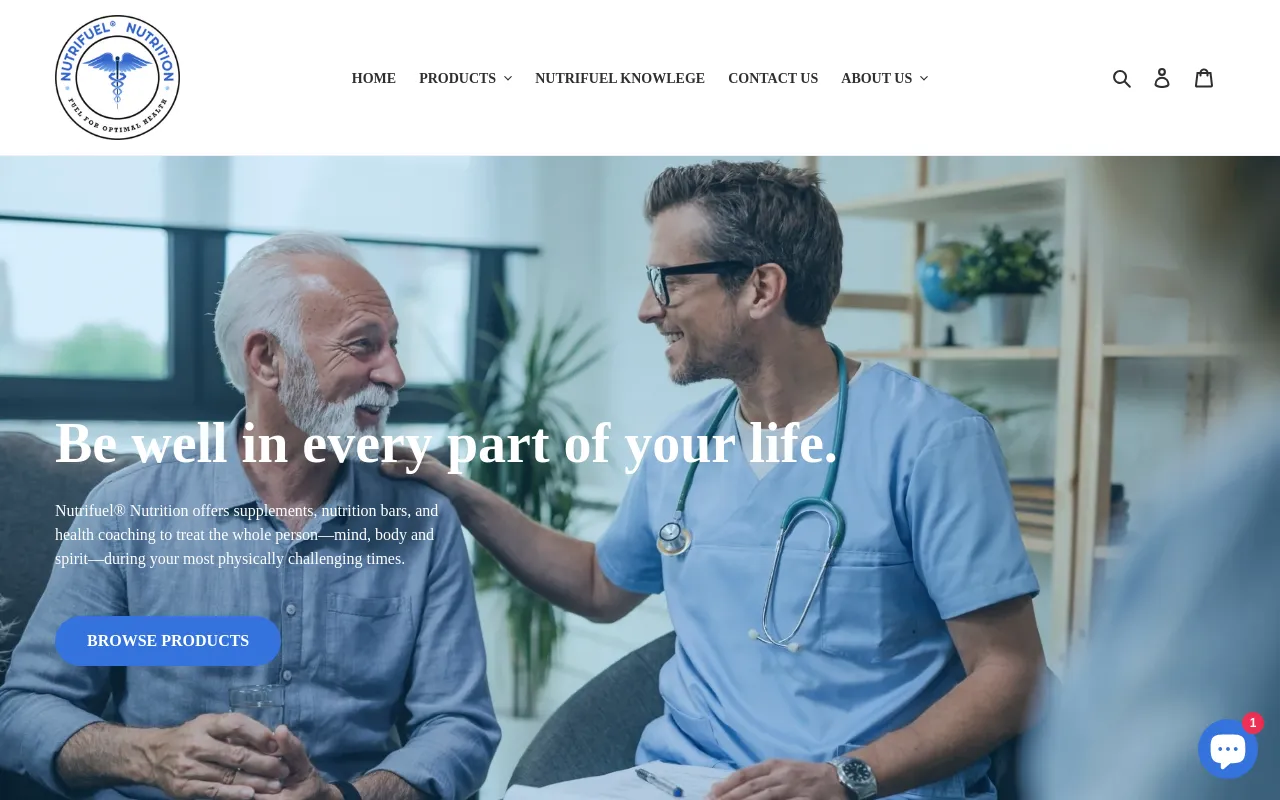
Task: Expand the PRODUCTS dropdown chevron
Action: (x=508, y=78)
